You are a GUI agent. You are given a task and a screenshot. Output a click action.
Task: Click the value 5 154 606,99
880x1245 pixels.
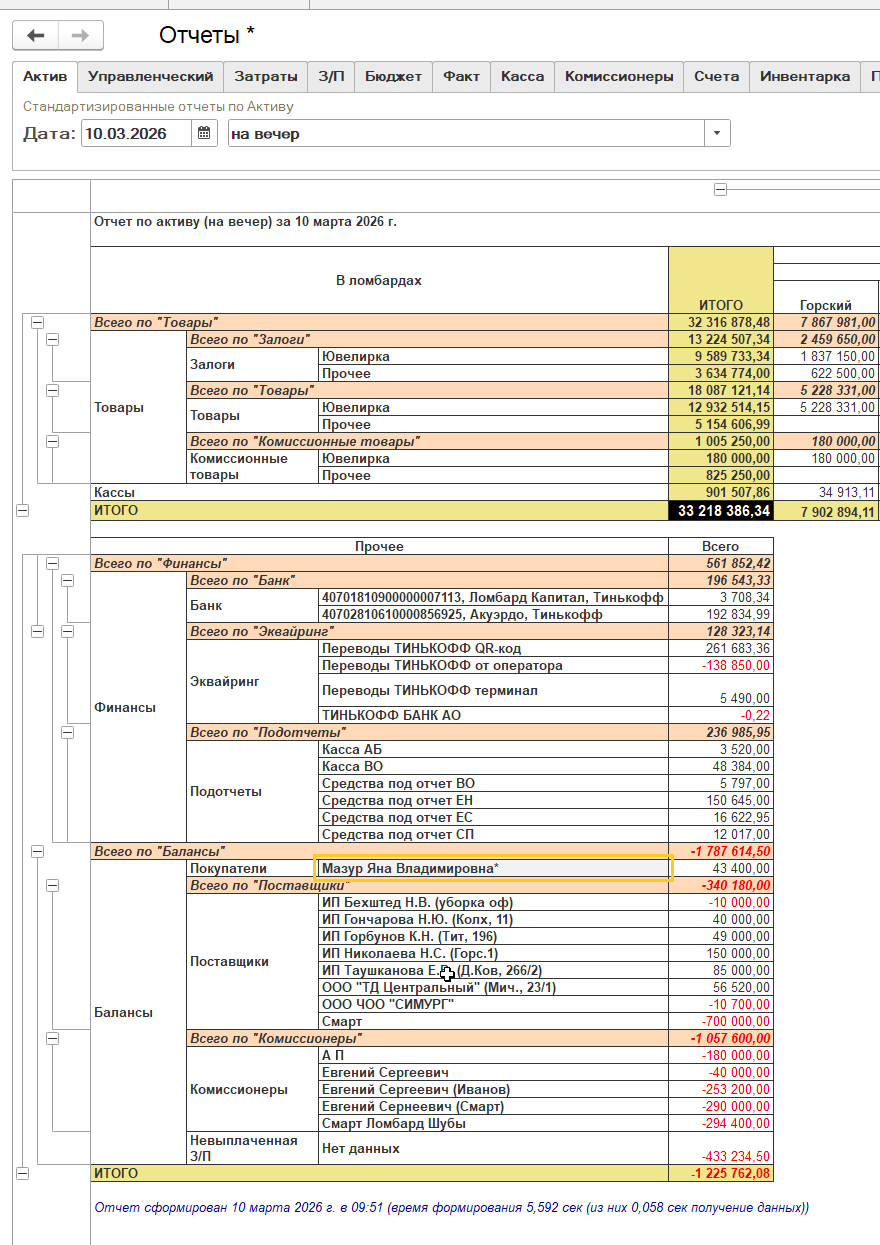point(721,424)
